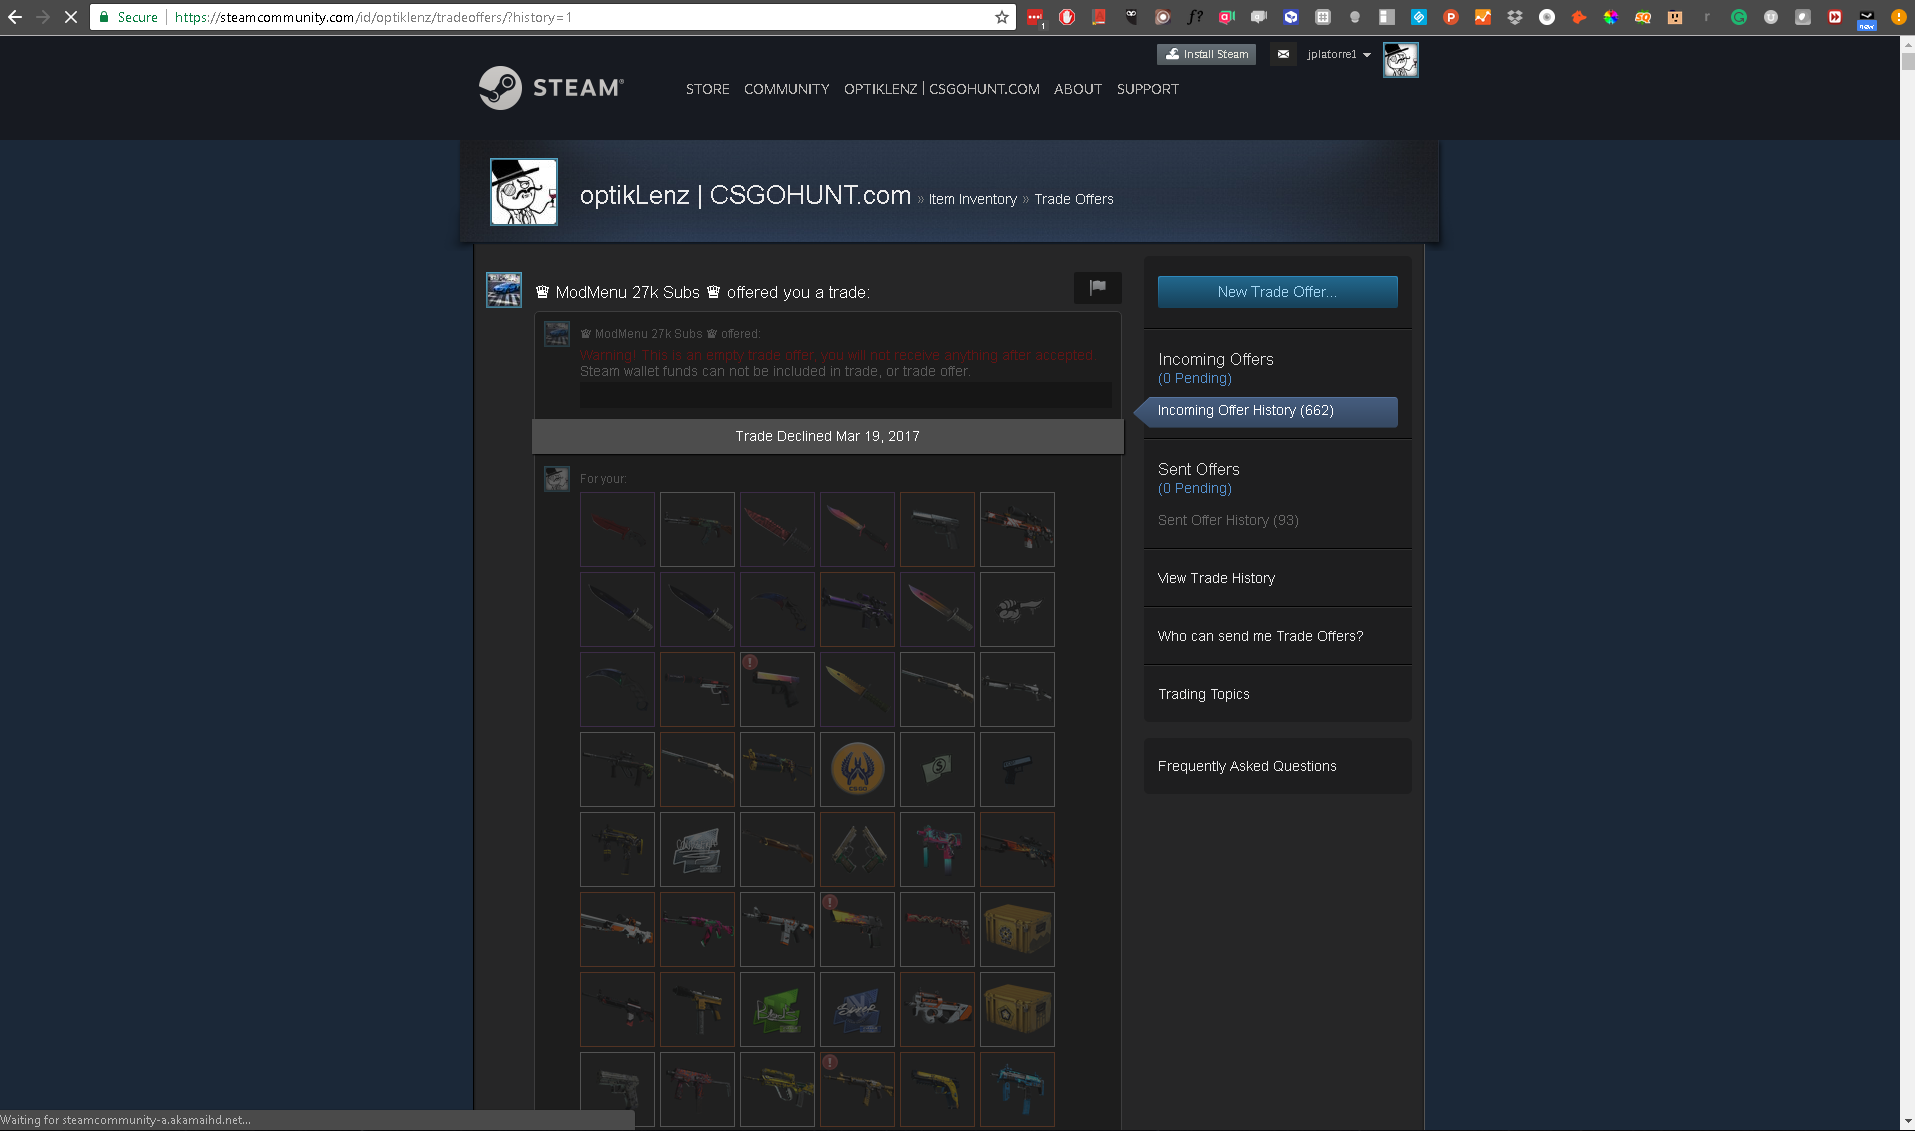
Task: Select the purple scoped rifle item
Action: 857,609
